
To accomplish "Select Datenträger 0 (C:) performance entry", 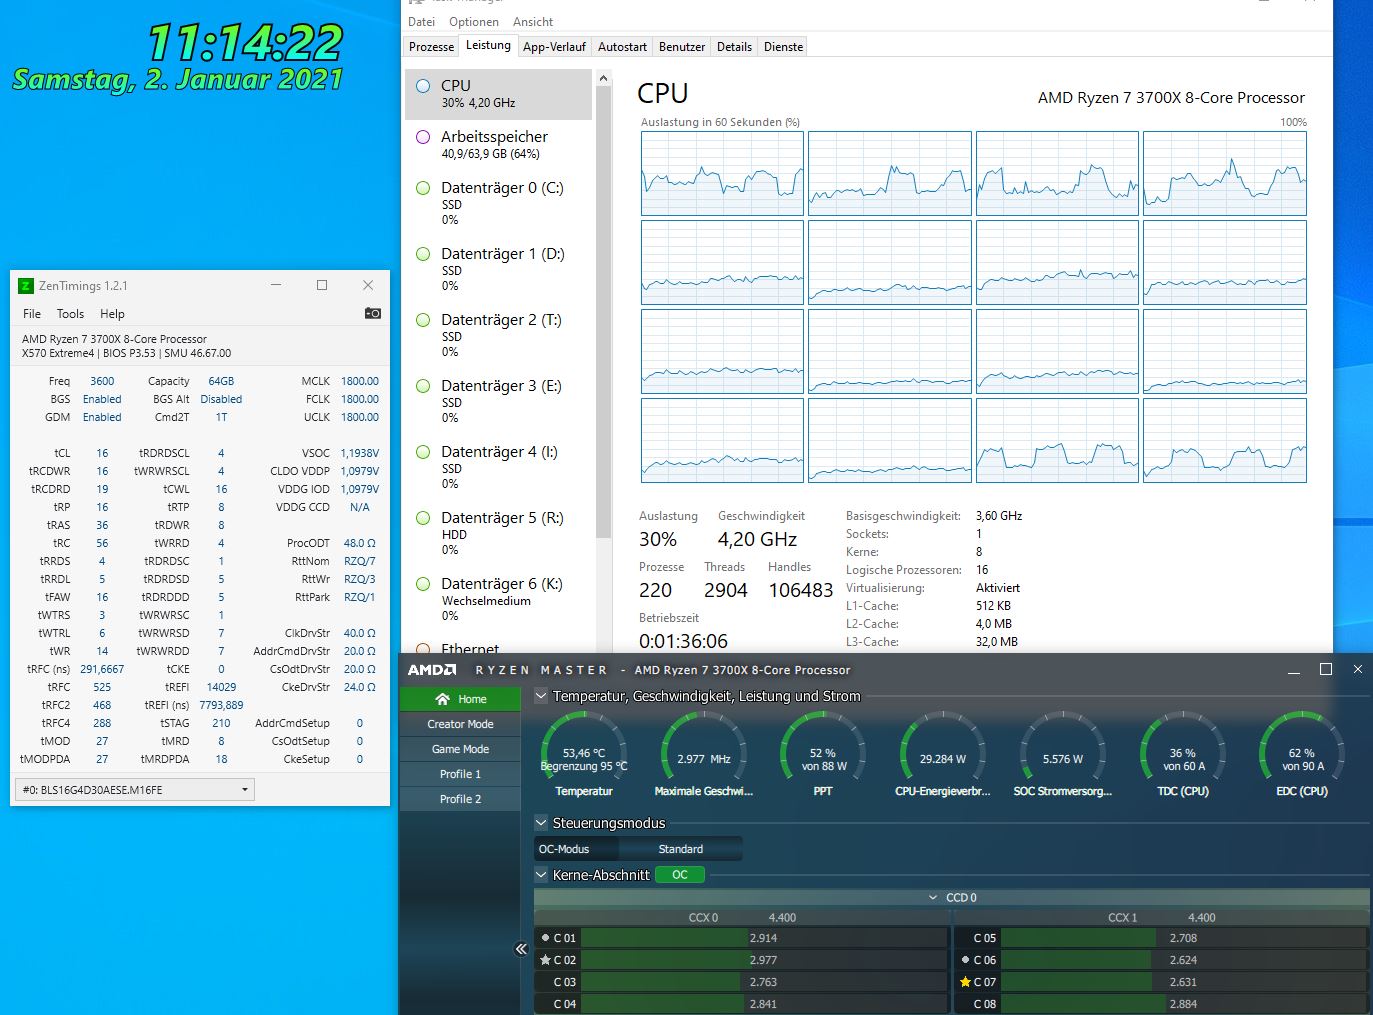I will click(499, 203).
